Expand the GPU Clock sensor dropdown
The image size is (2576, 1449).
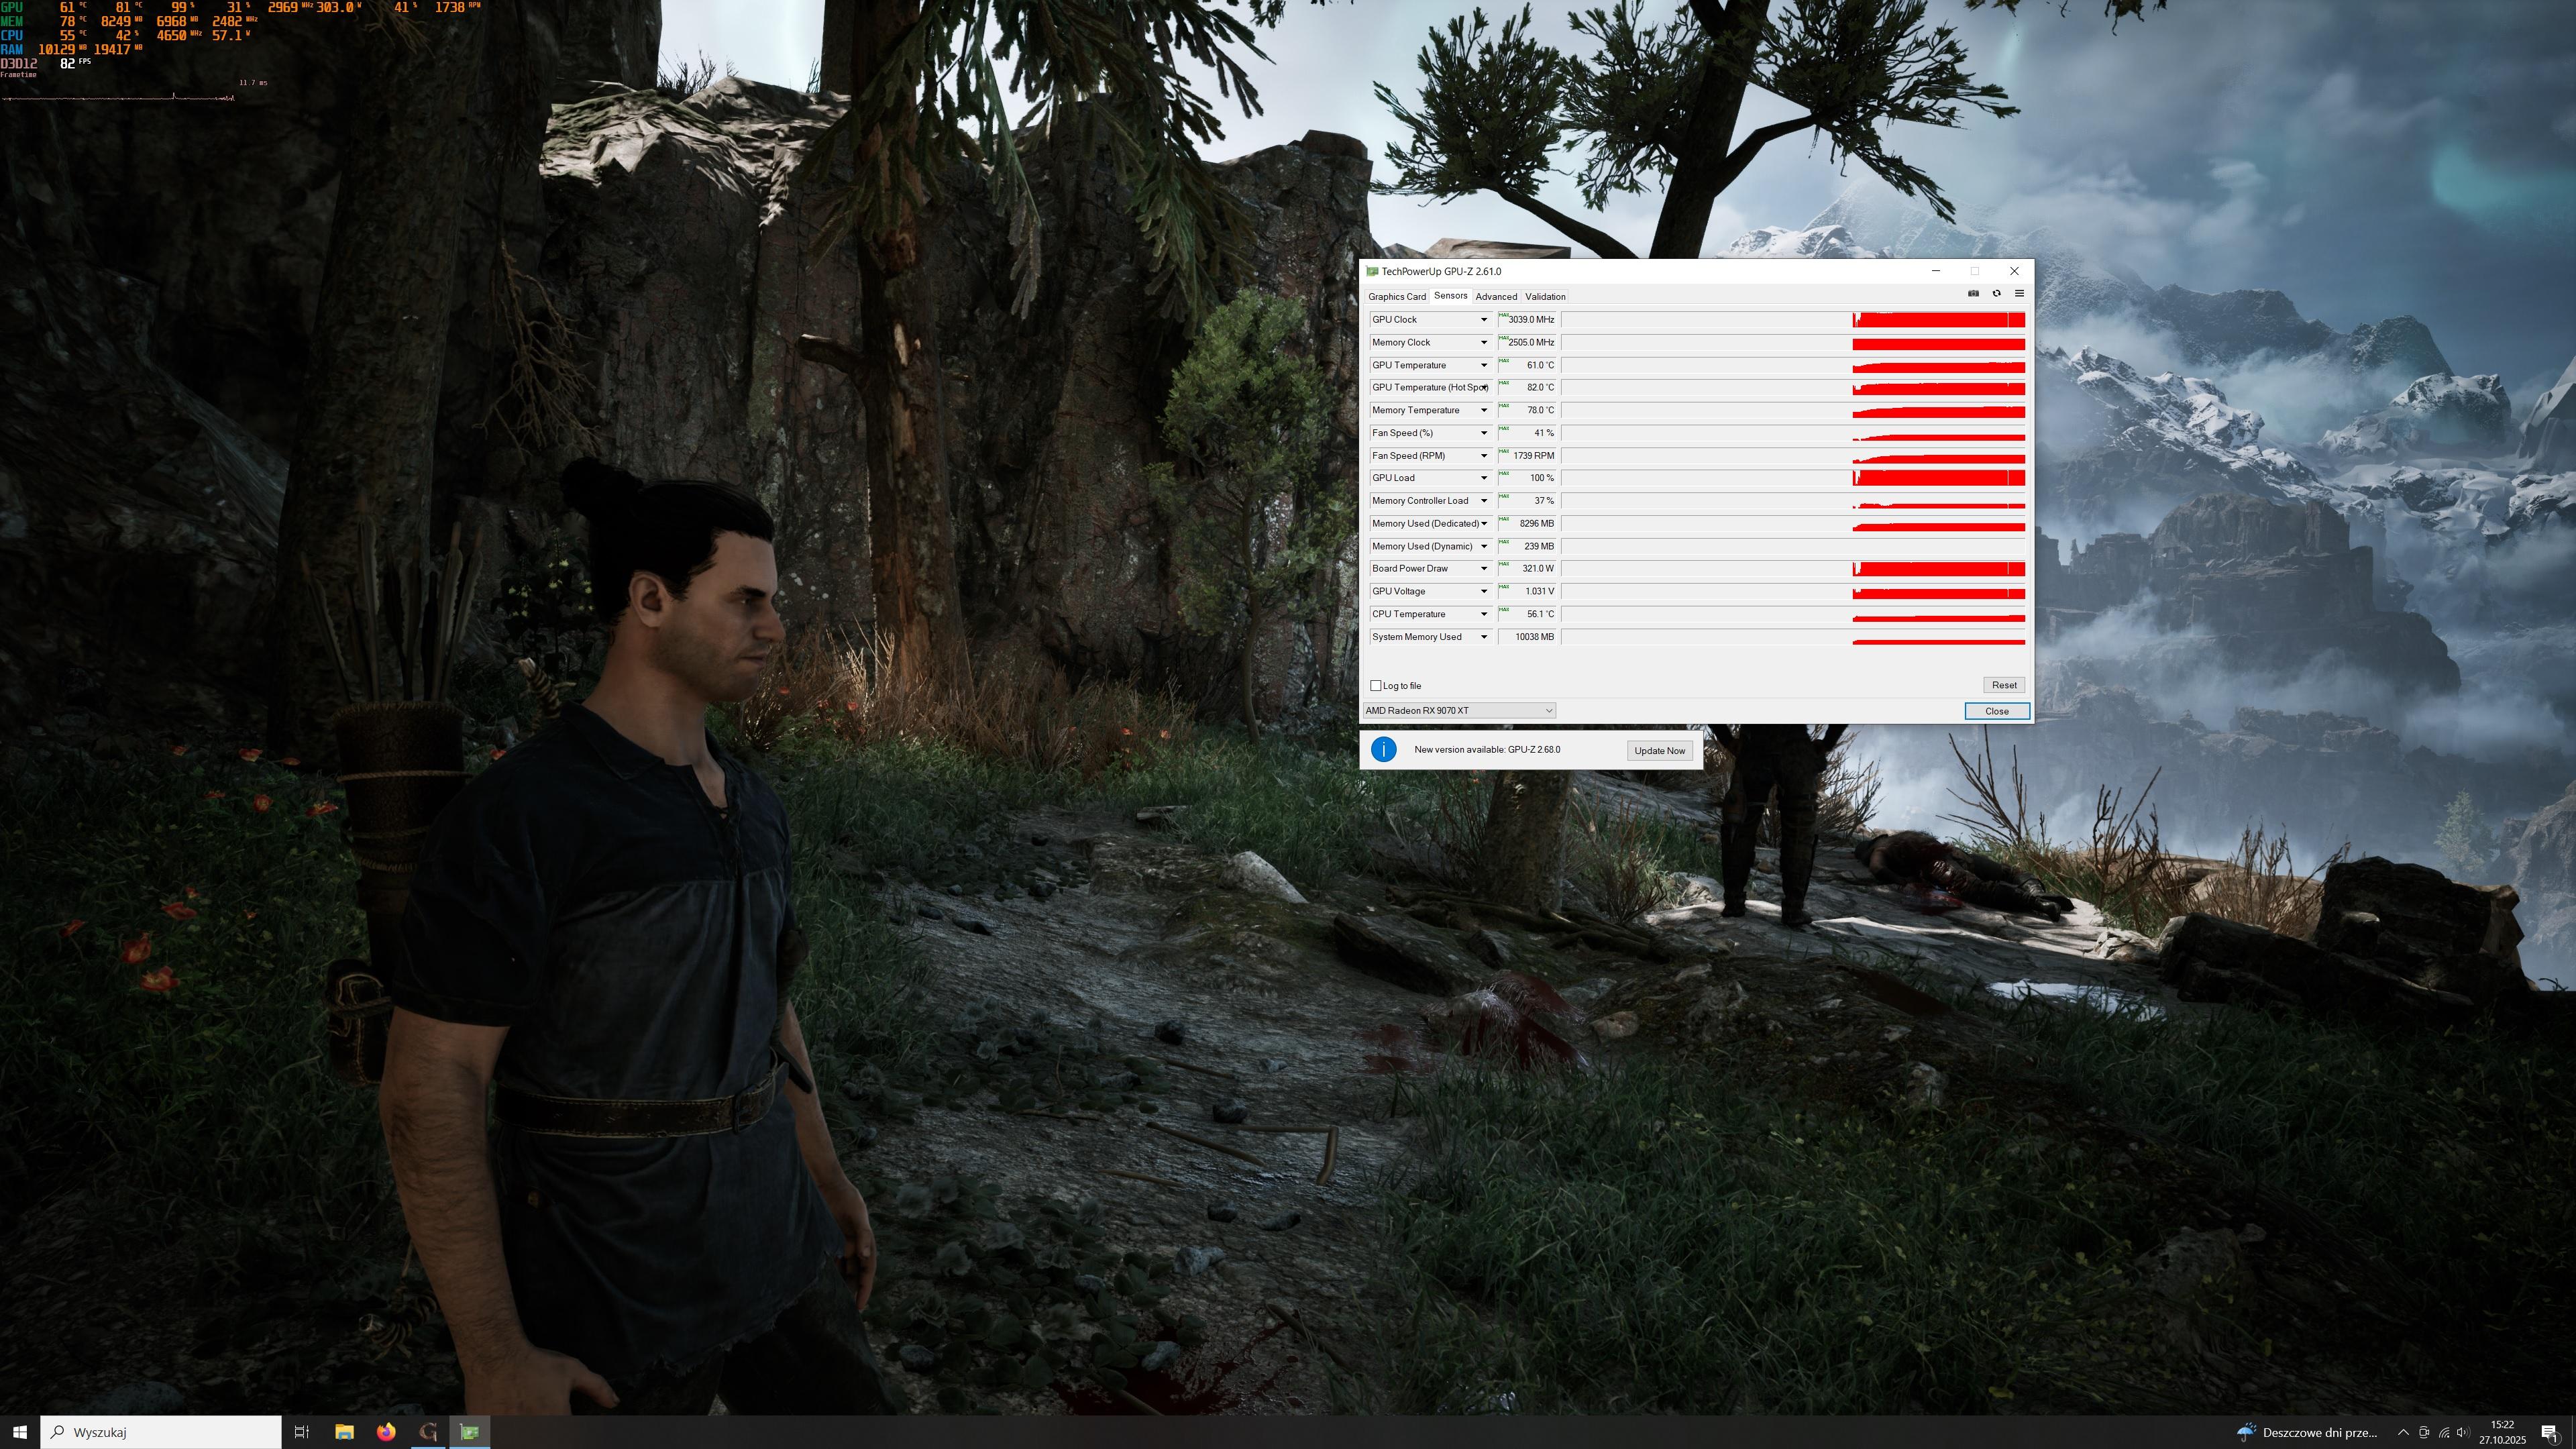1484,320
